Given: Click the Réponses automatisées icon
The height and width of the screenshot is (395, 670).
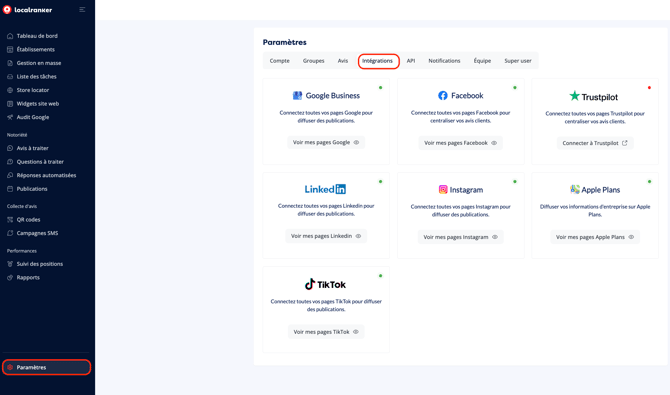Looking at the screenshot, I should (x=10, y=175).
